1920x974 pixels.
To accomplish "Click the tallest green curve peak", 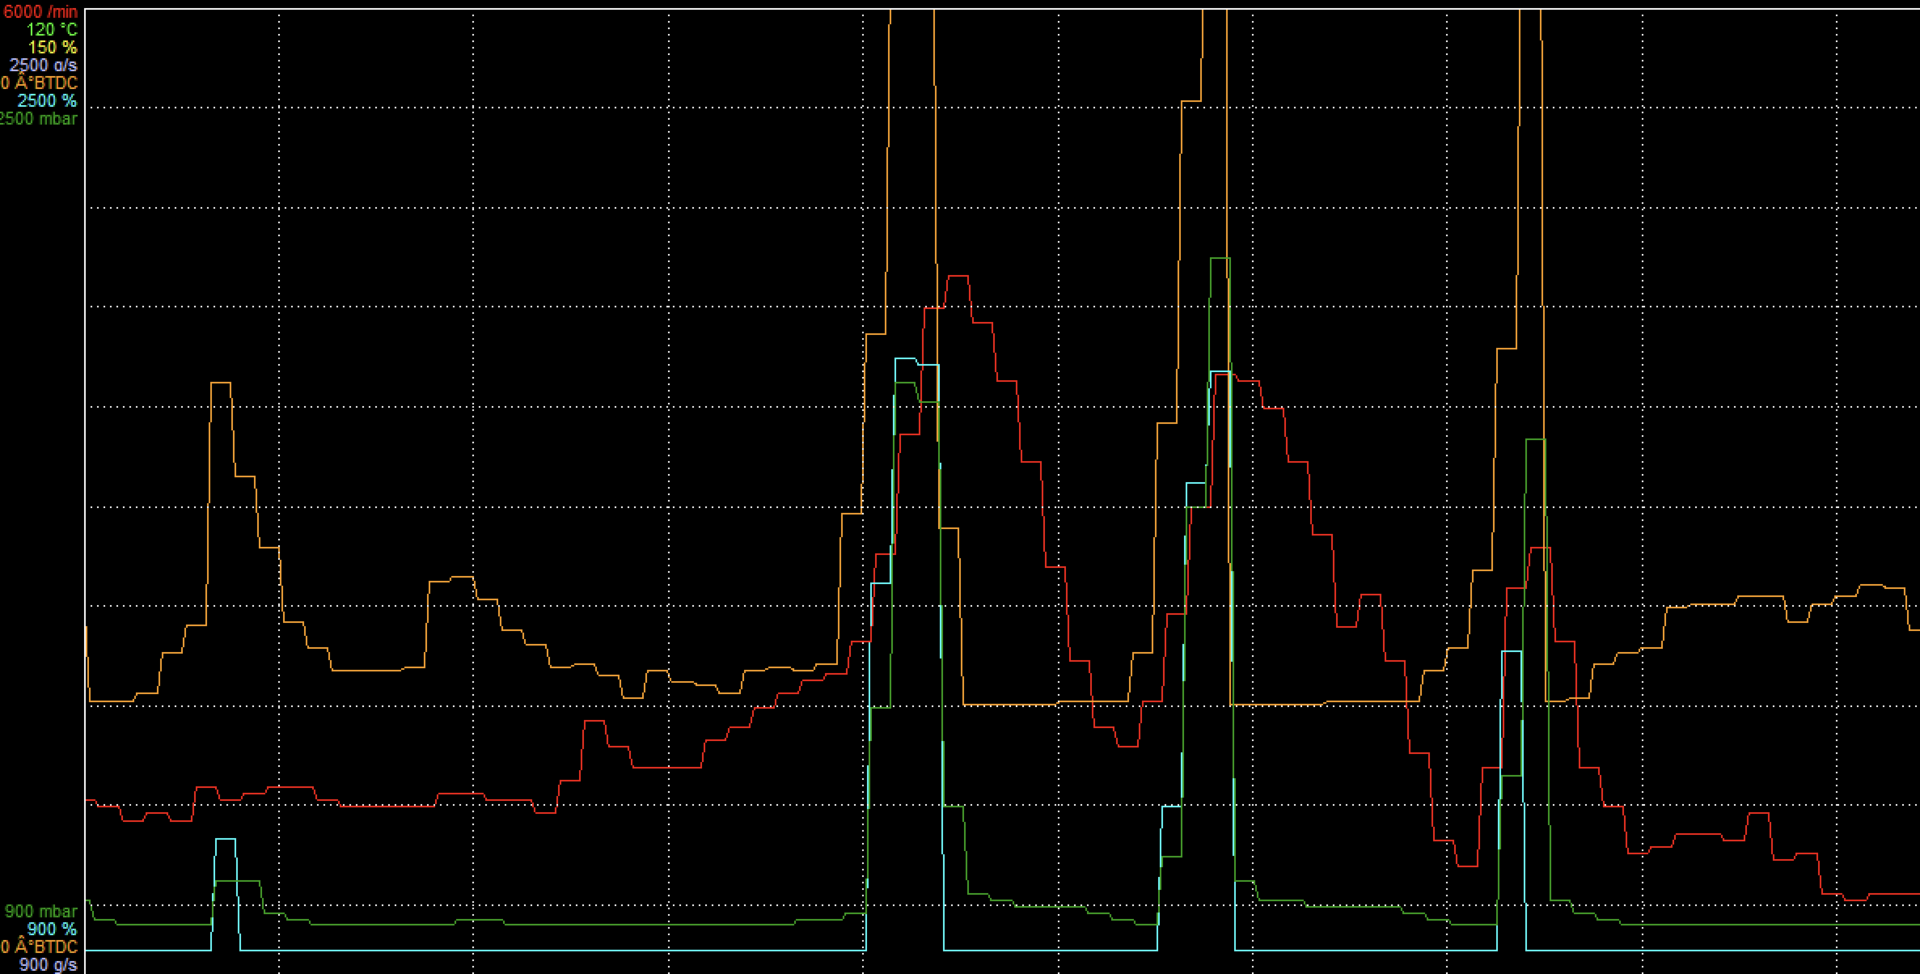I will pos(1220,259).
